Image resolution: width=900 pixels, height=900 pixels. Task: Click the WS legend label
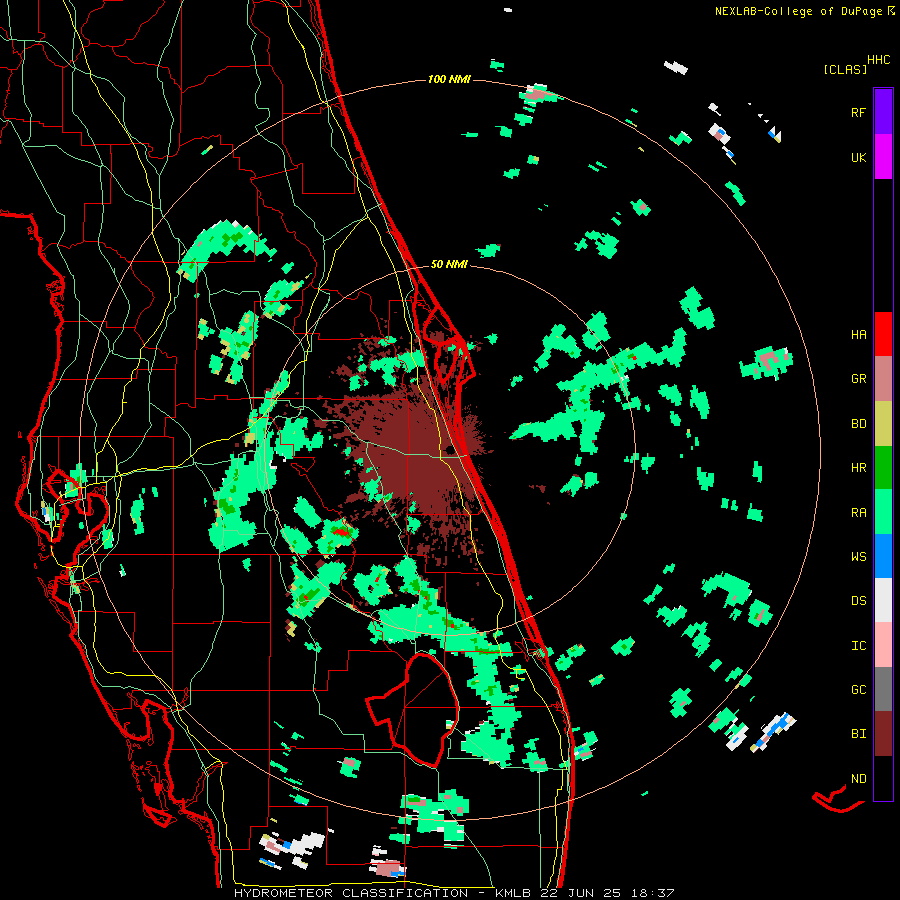(858, 557)
